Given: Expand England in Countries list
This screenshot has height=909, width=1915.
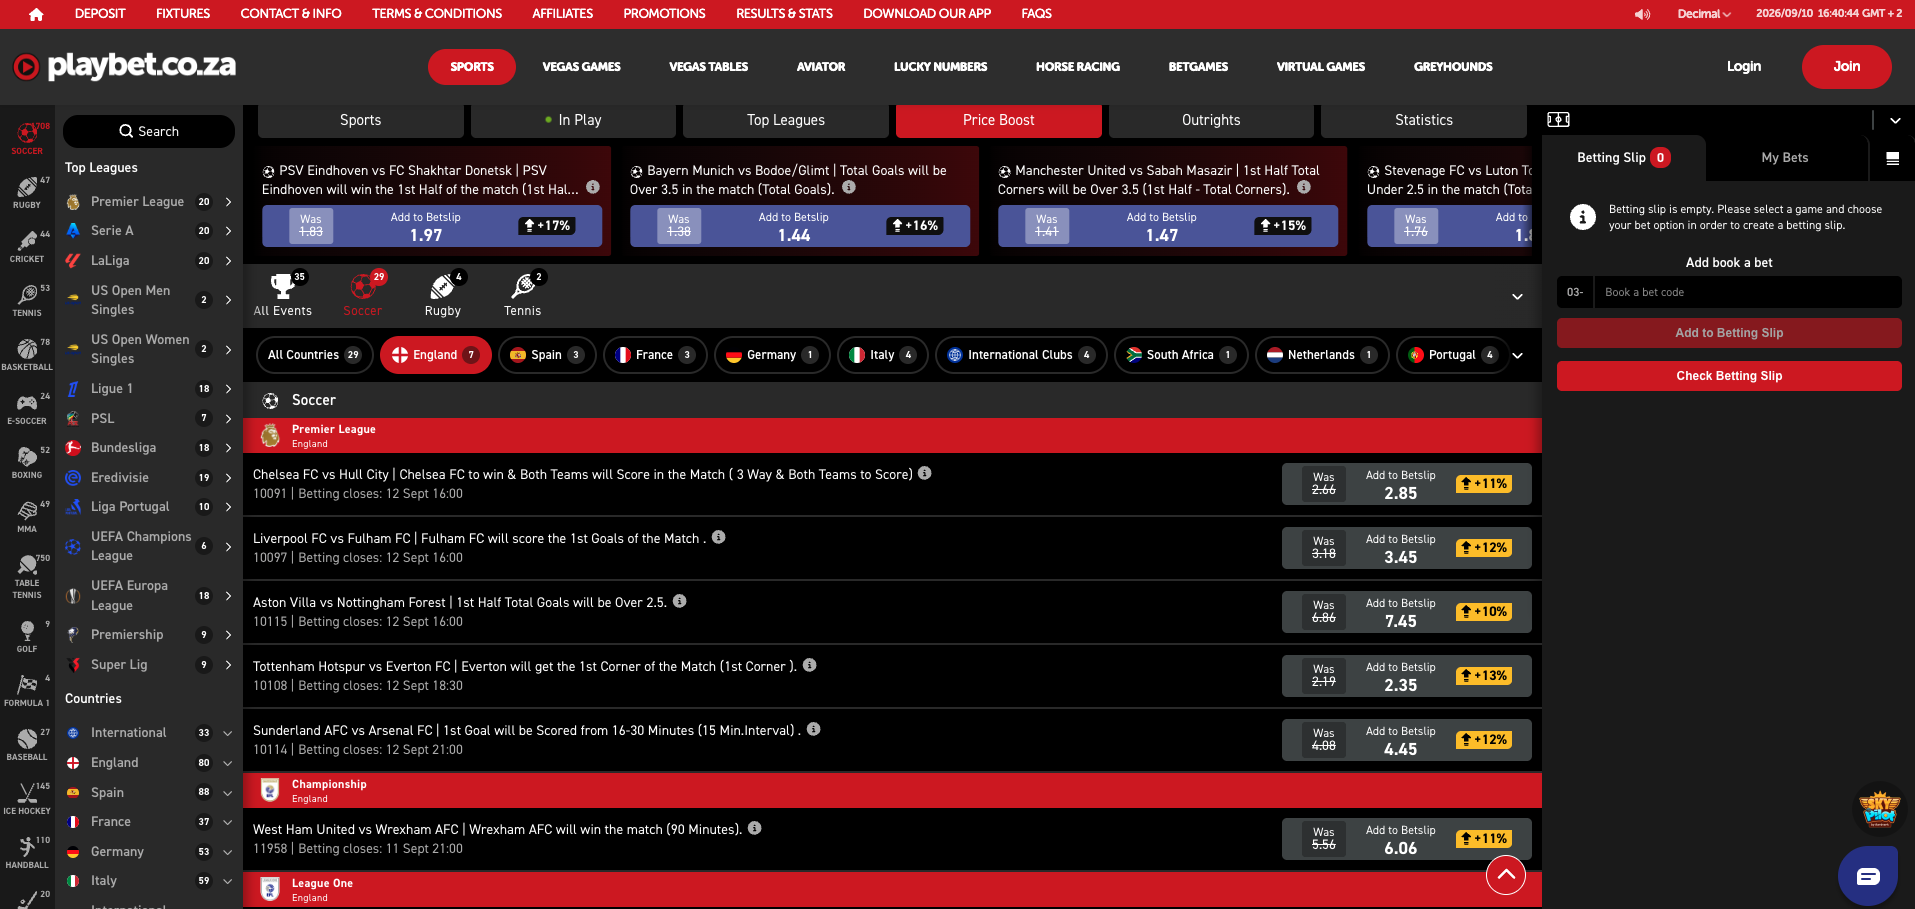Looking at the screenshot, I should [228, 763].
